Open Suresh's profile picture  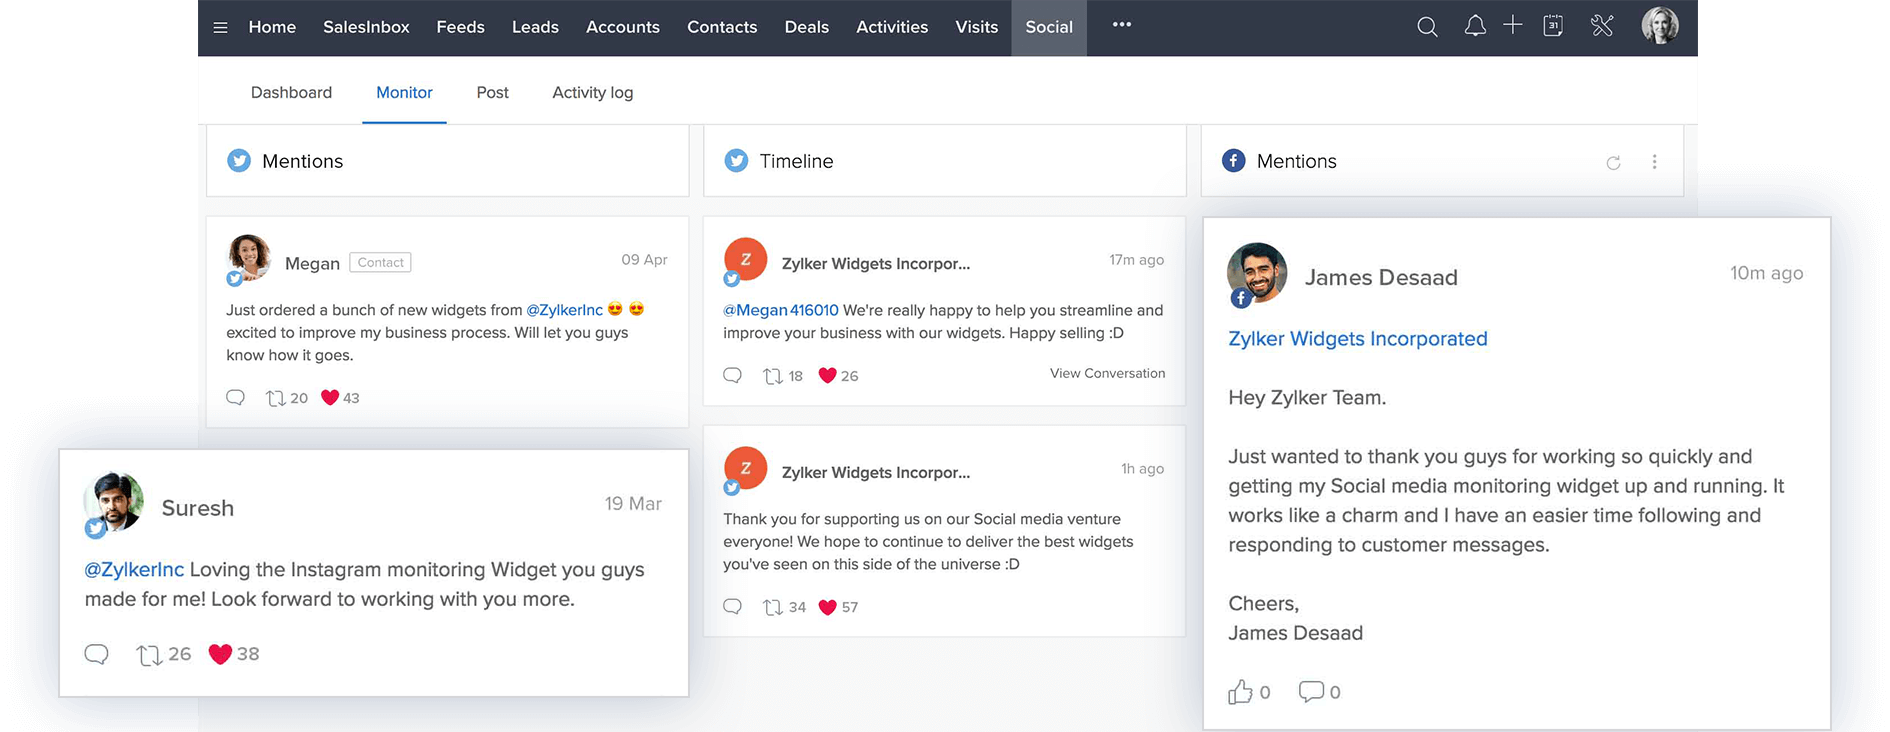point(114,501)
